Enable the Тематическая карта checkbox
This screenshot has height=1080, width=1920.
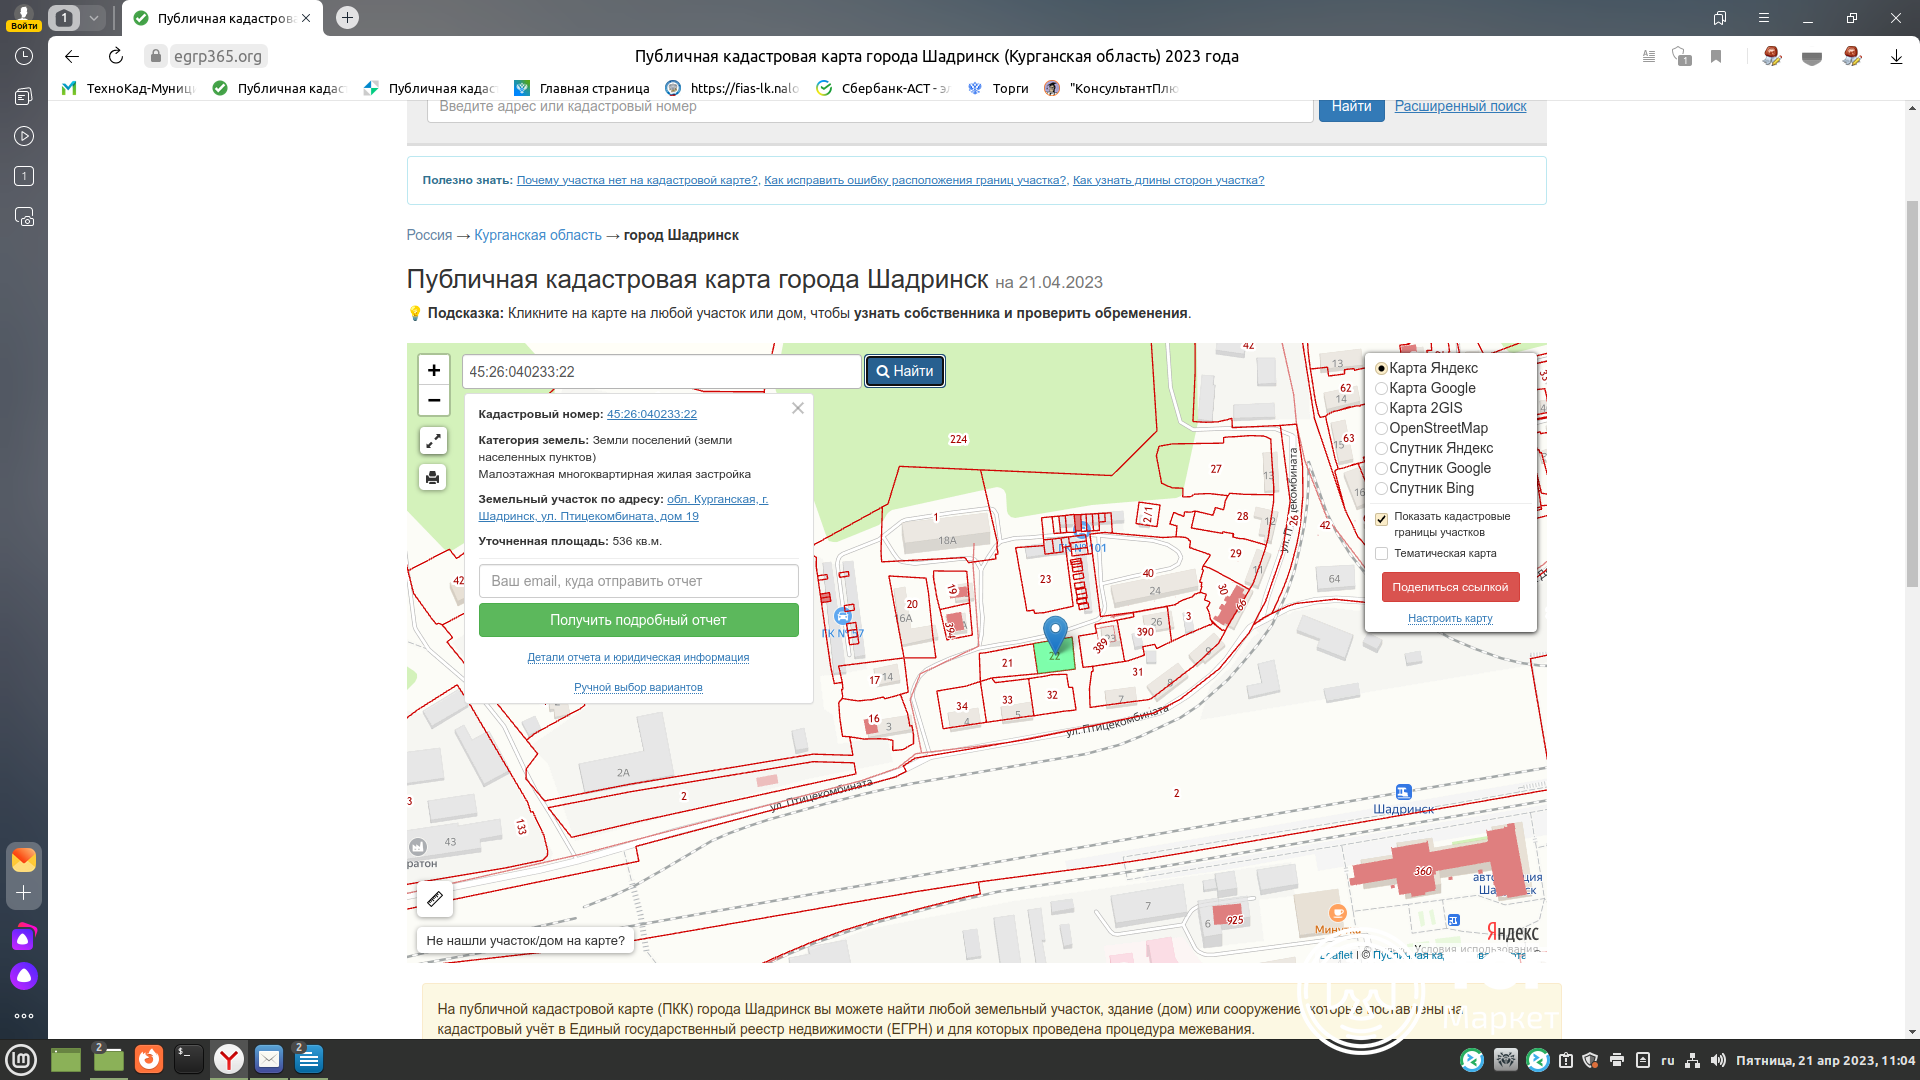(x=1381, y=553)
